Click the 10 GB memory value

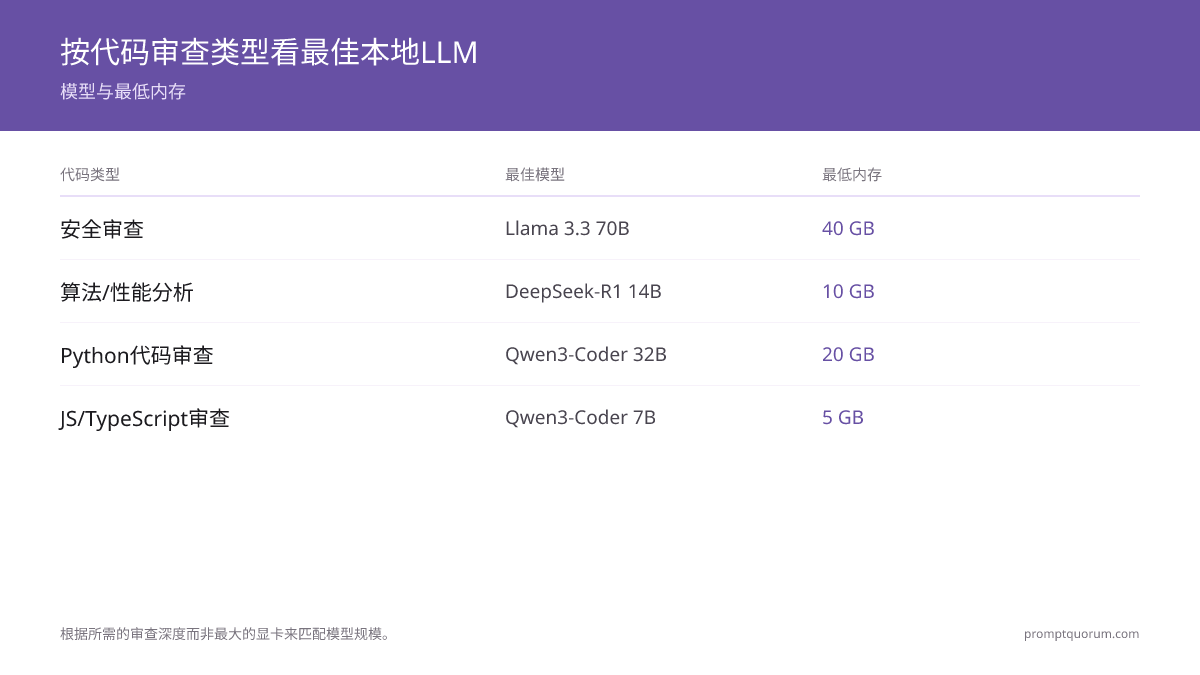click(848, 291)
